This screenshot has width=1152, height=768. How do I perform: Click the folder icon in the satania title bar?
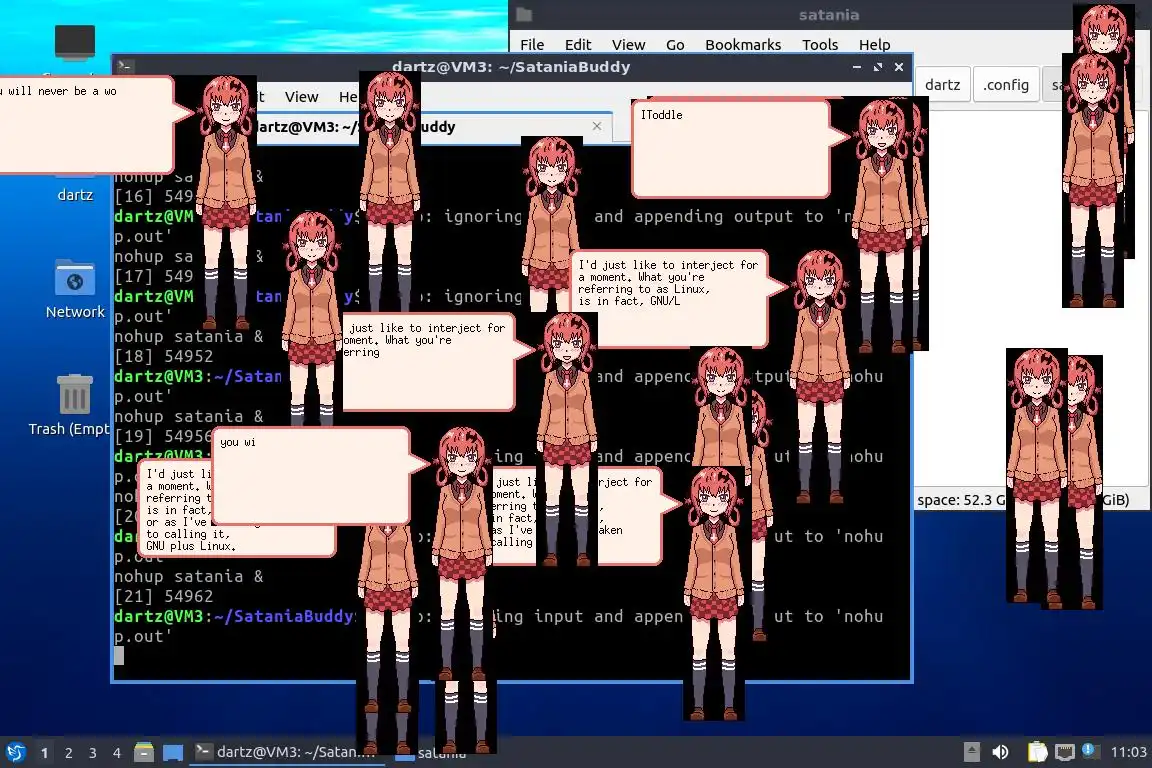524,15
